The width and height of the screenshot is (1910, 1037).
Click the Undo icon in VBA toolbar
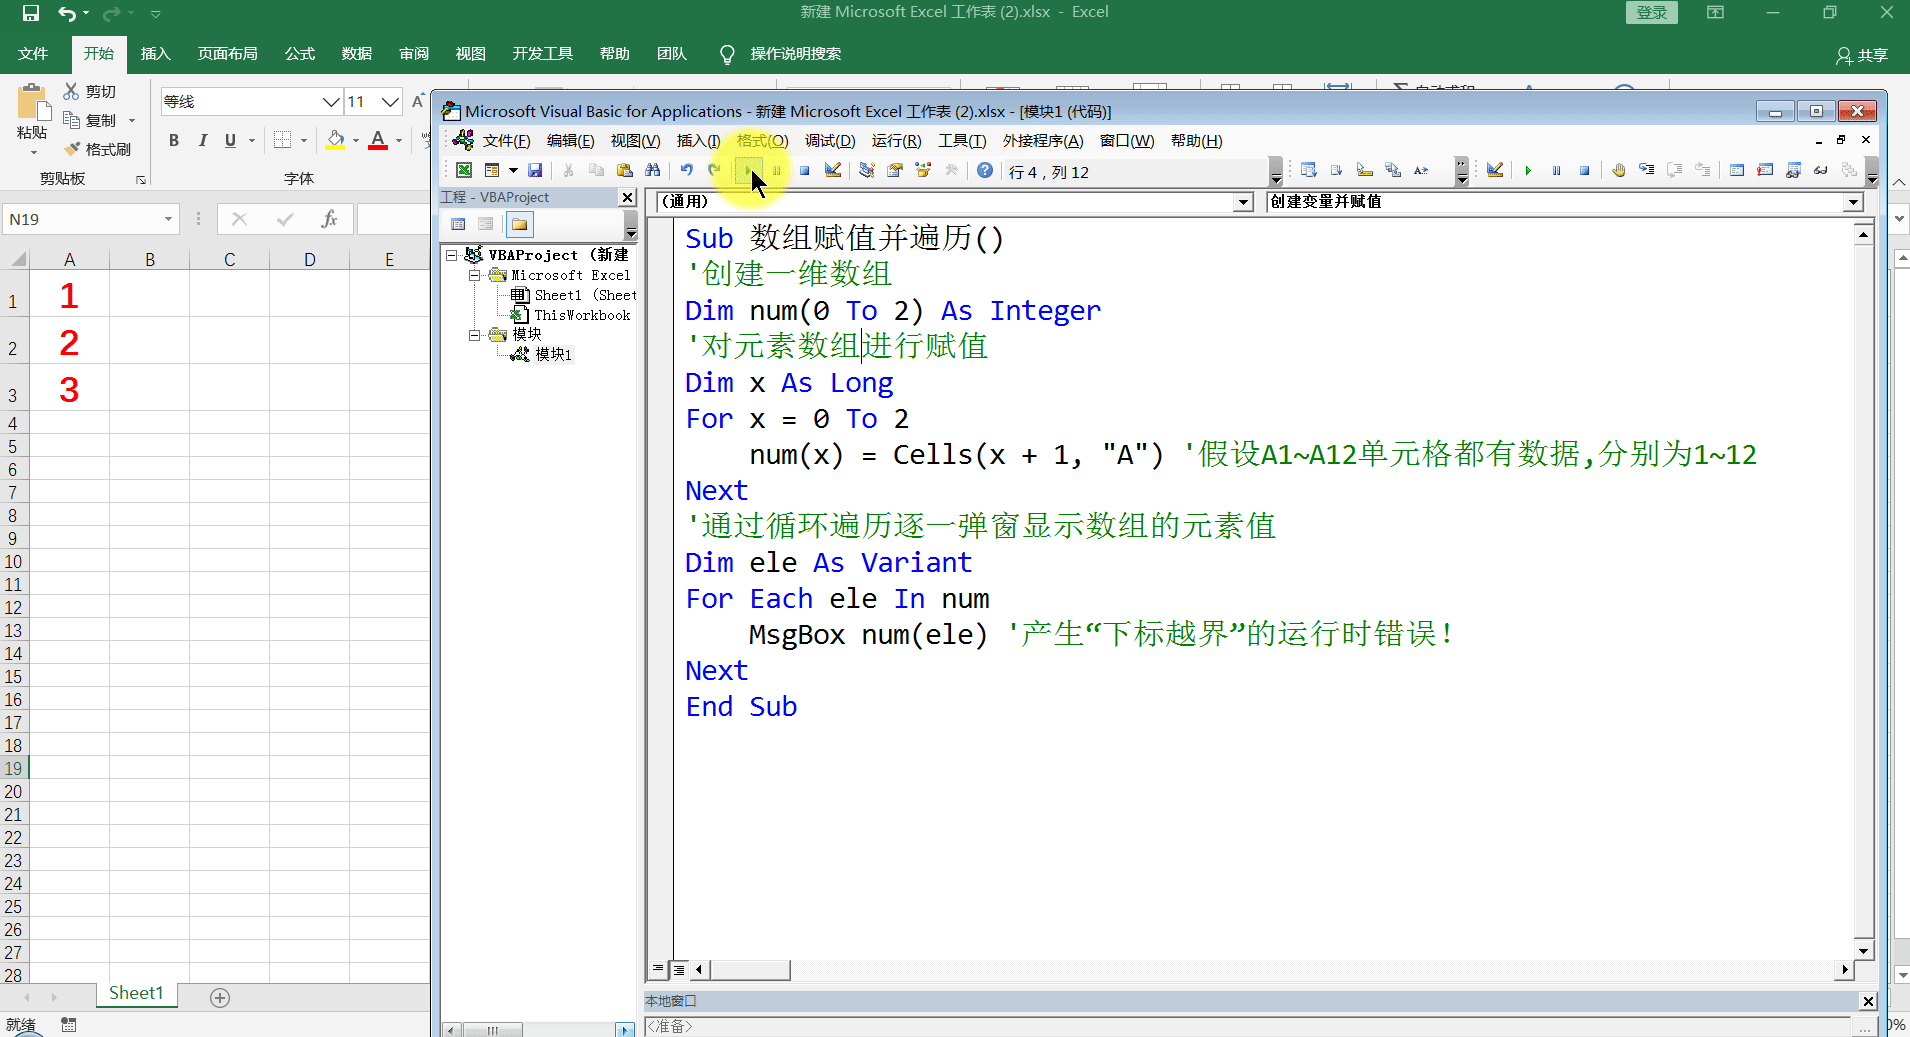pyautogui.click(x=685, y=170)
